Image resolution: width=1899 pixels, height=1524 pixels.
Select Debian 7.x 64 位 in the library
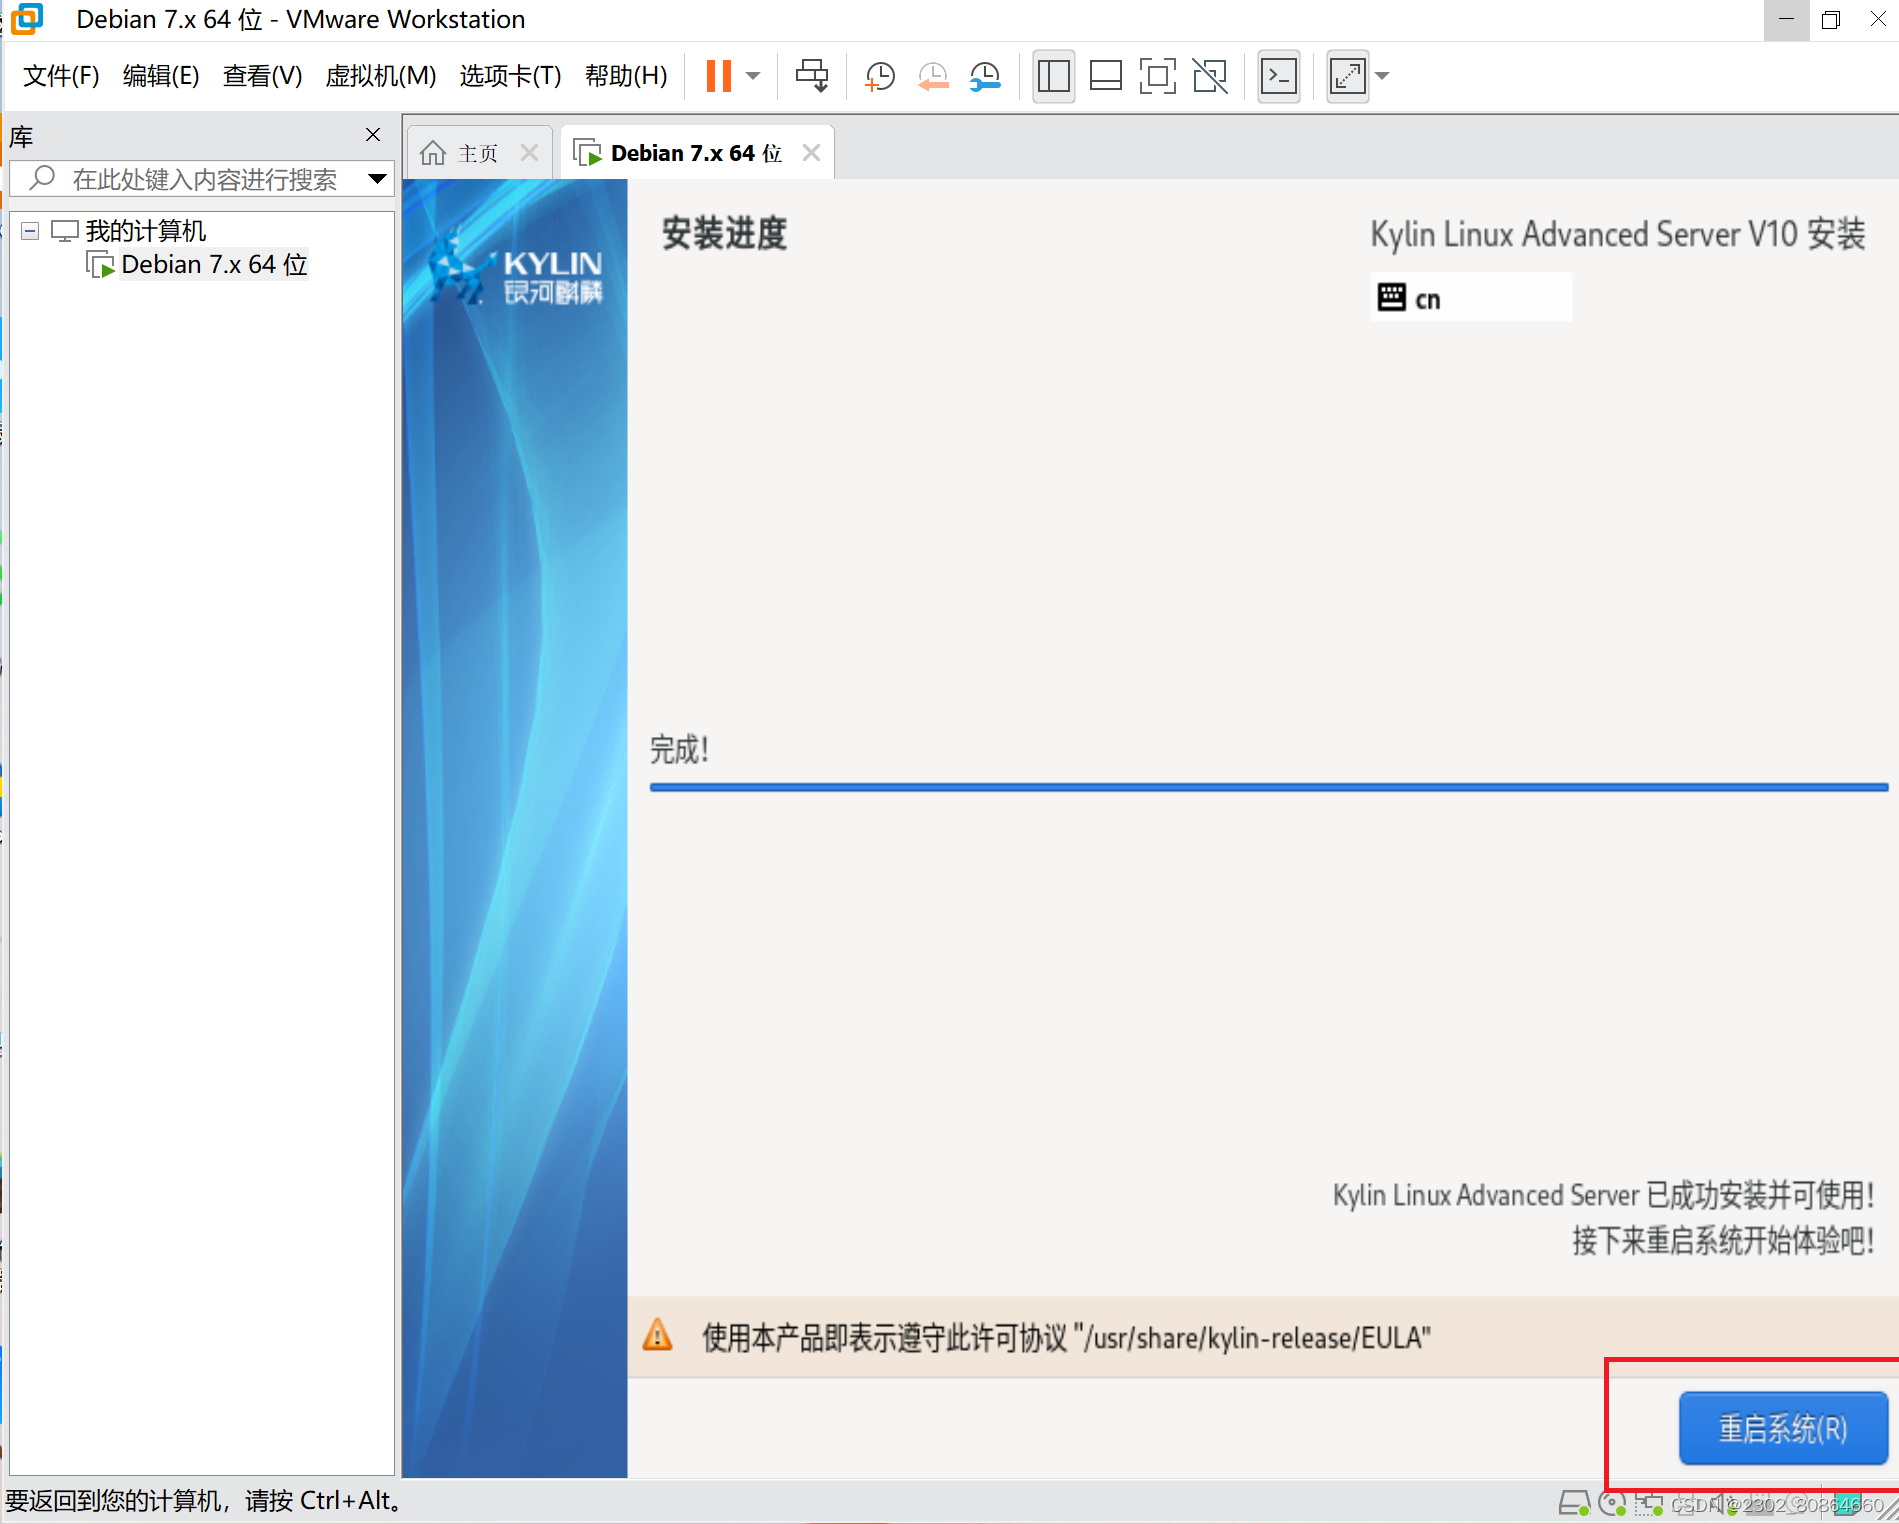(214, 265)
